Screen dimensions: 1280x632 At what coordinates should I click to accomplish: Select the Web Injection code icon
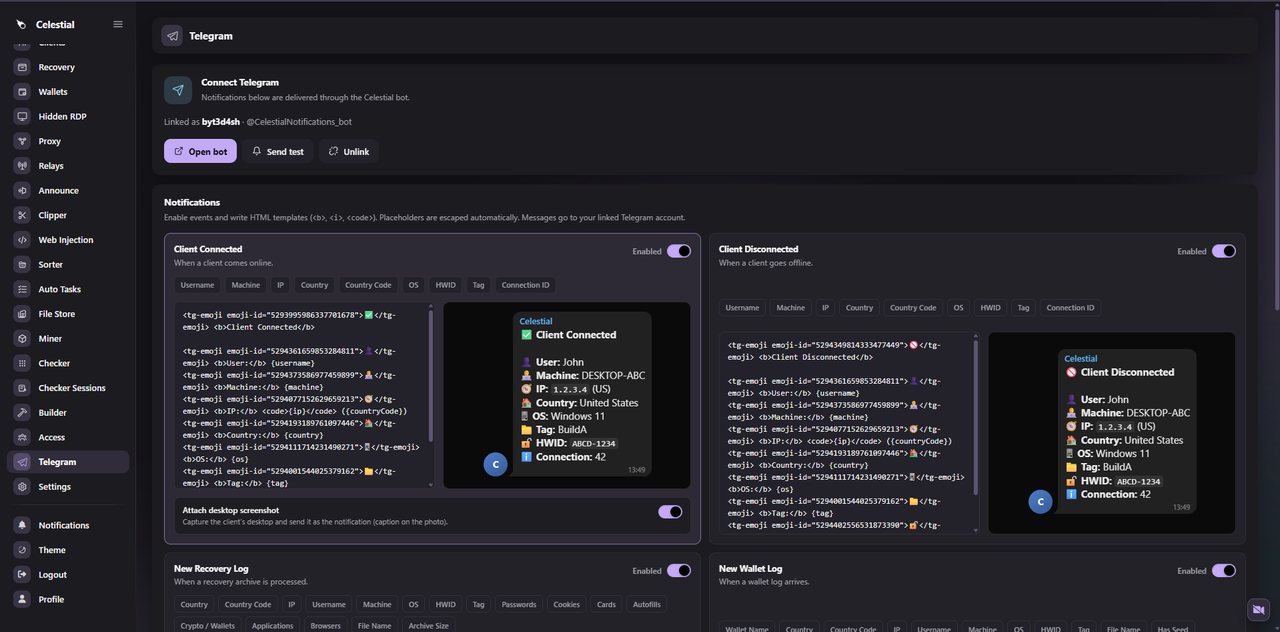(21, 240)
